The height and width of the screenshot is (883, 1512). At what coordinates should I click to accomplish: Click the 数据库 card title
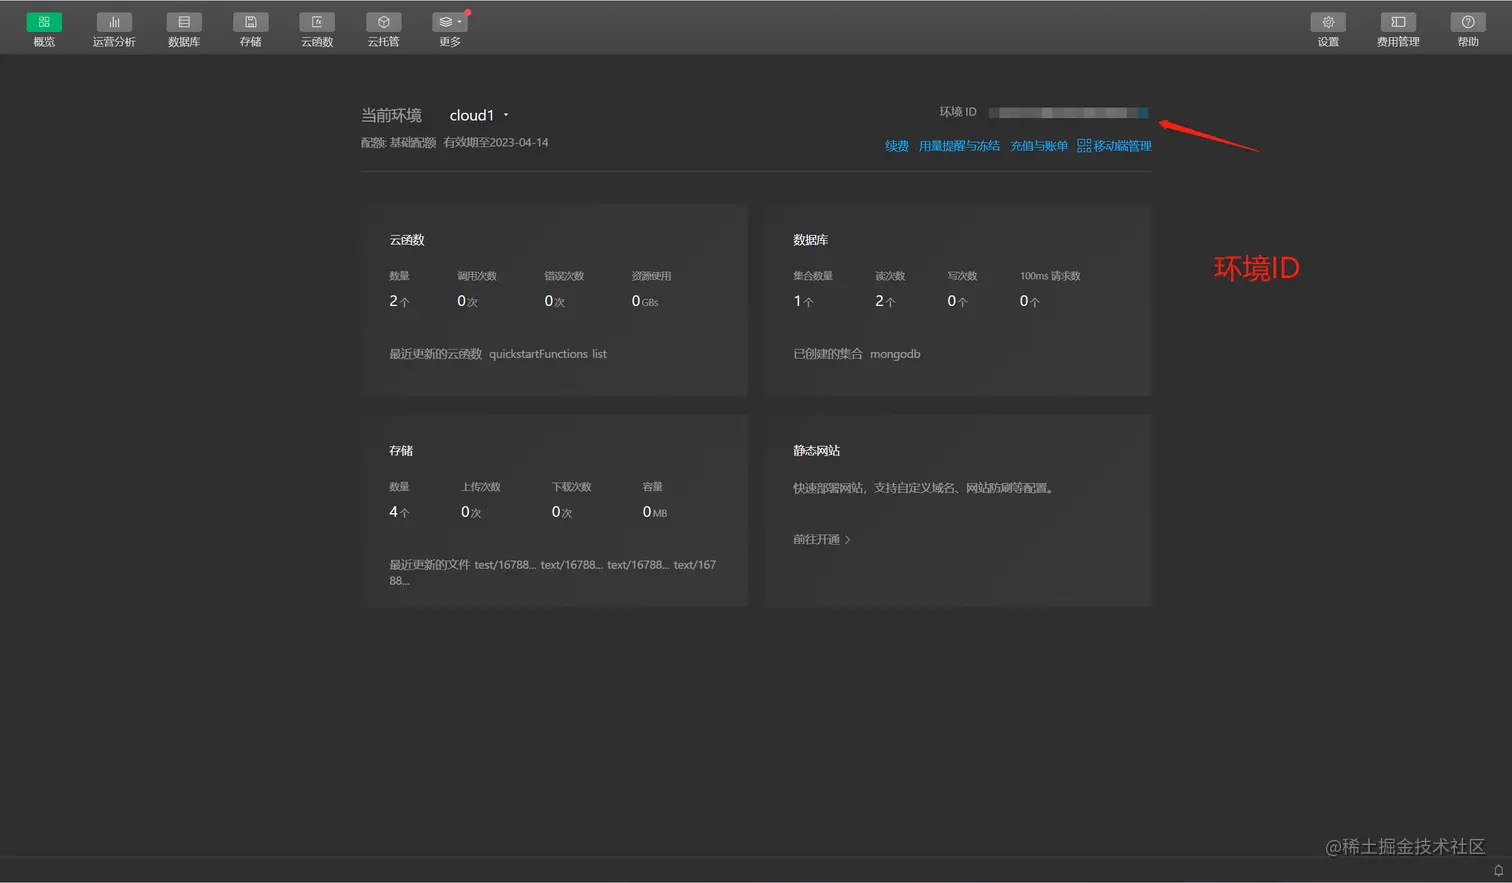tap(811, 240)
